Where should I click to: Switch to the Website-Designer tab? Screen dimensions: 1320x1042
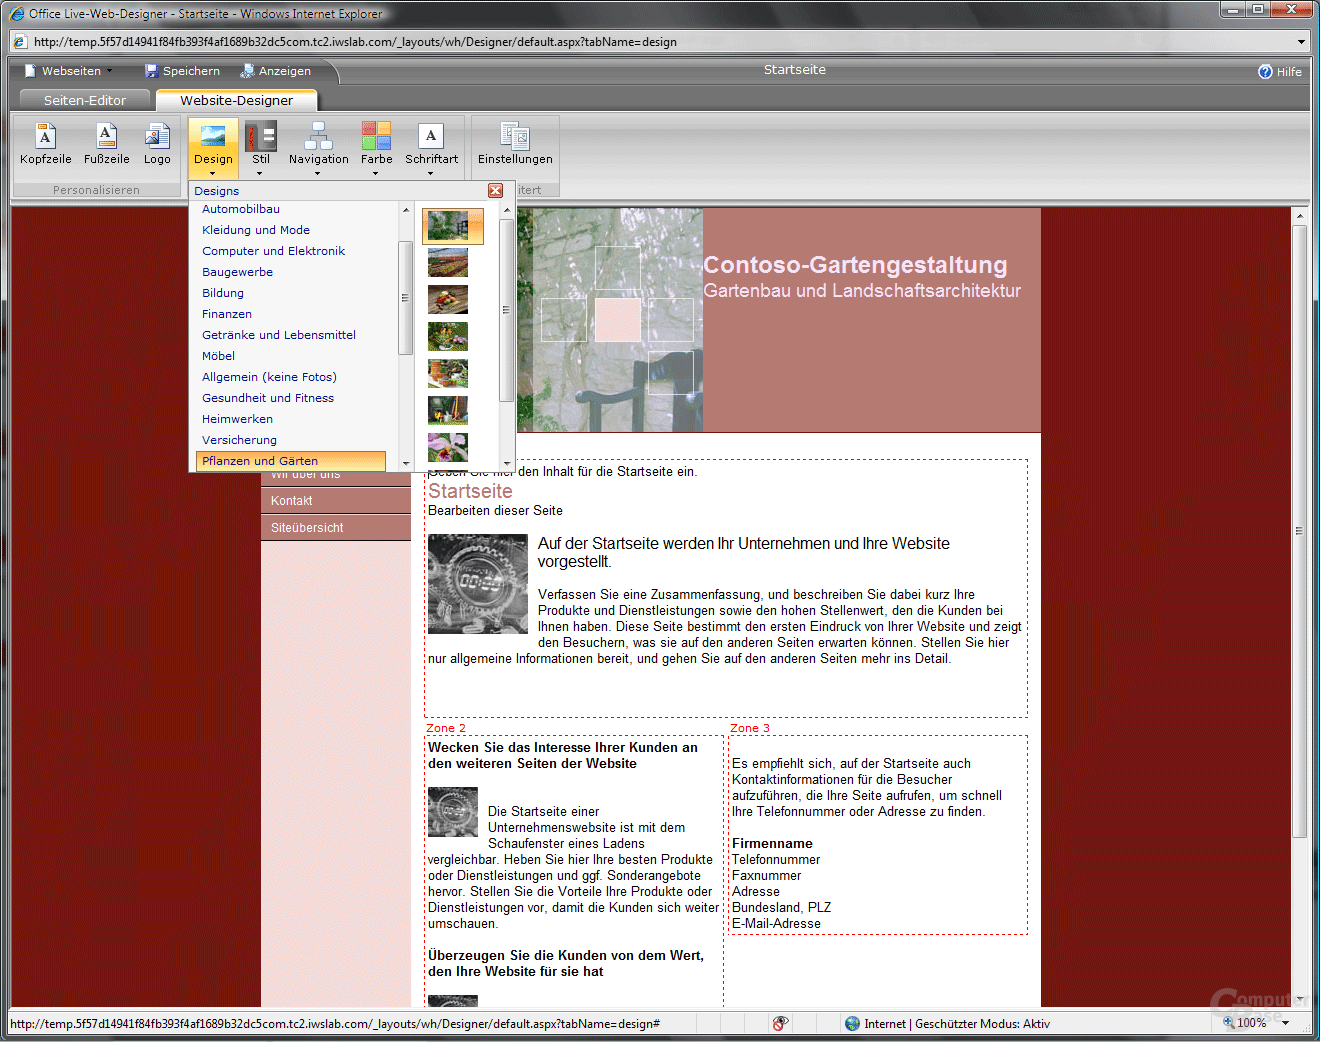pyautogui.click(x=237, y=100)
